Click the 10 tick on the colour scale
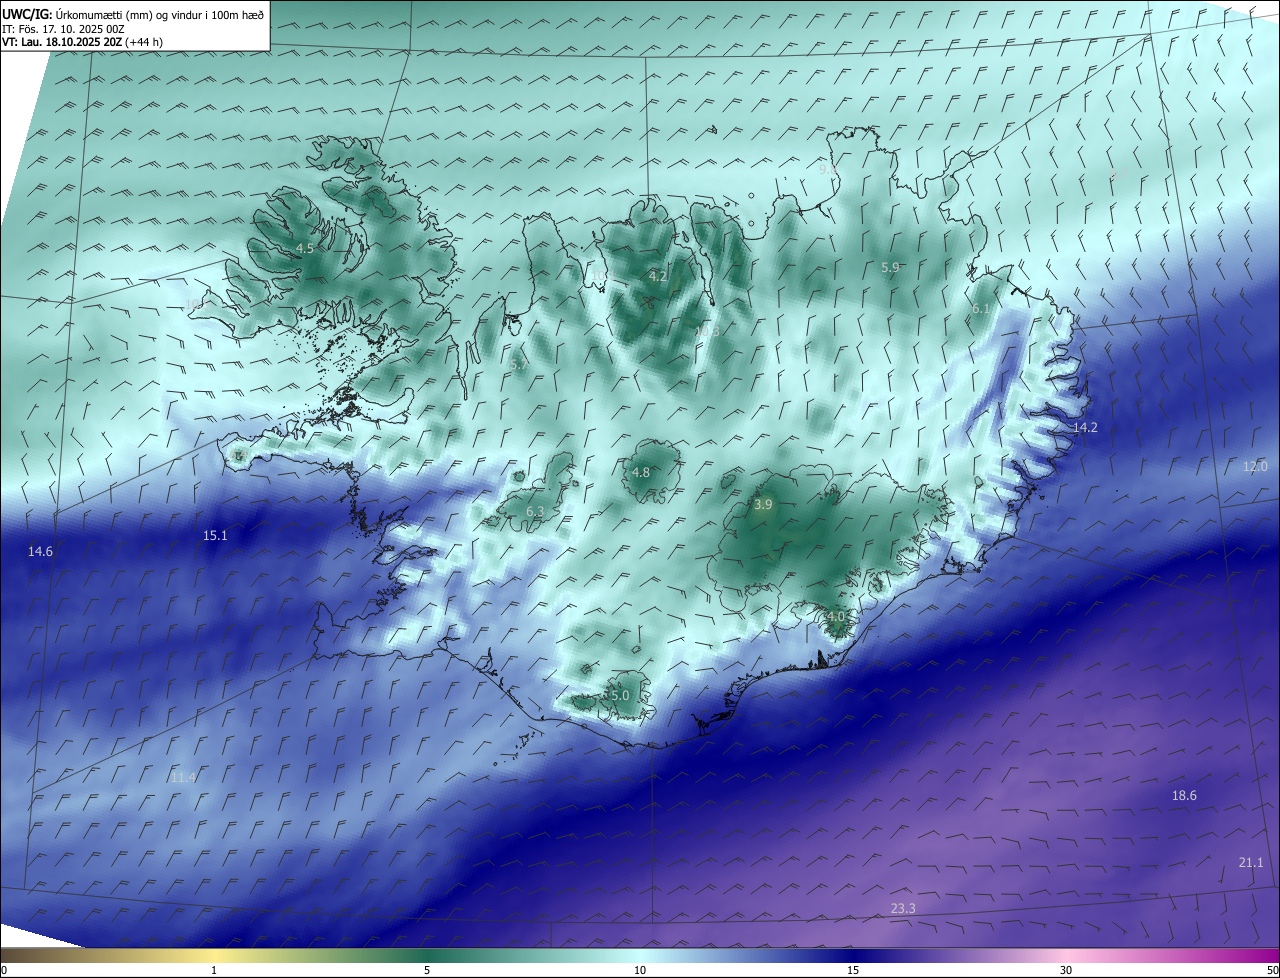The height and width of the screenshot is (978, 1280). [x=640, y=970]
